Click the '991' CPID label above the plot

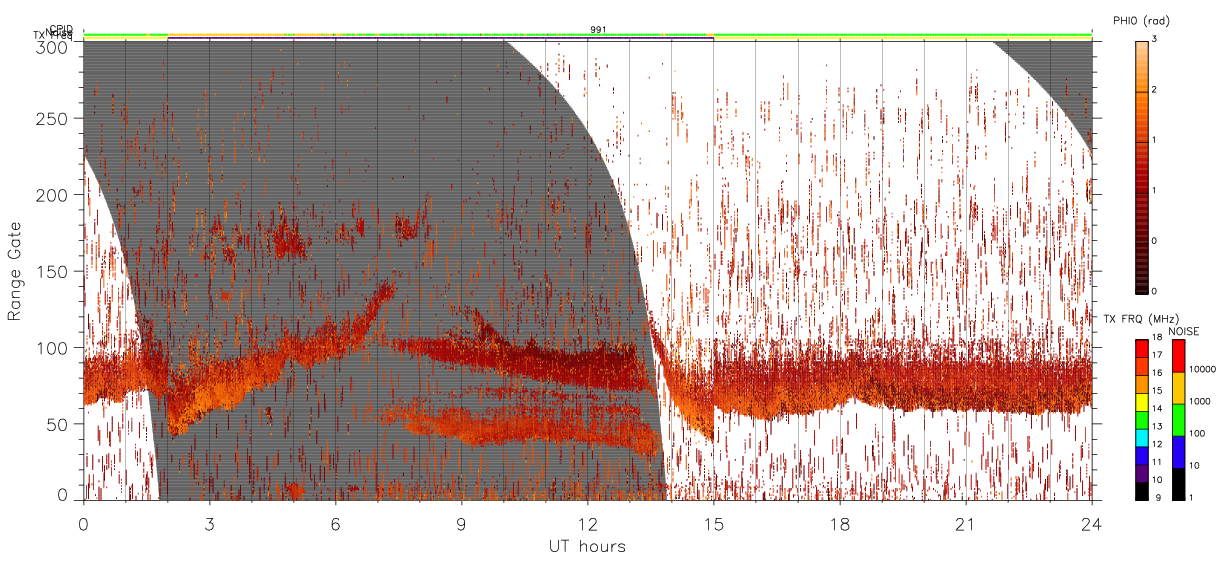tap(598, 30)
